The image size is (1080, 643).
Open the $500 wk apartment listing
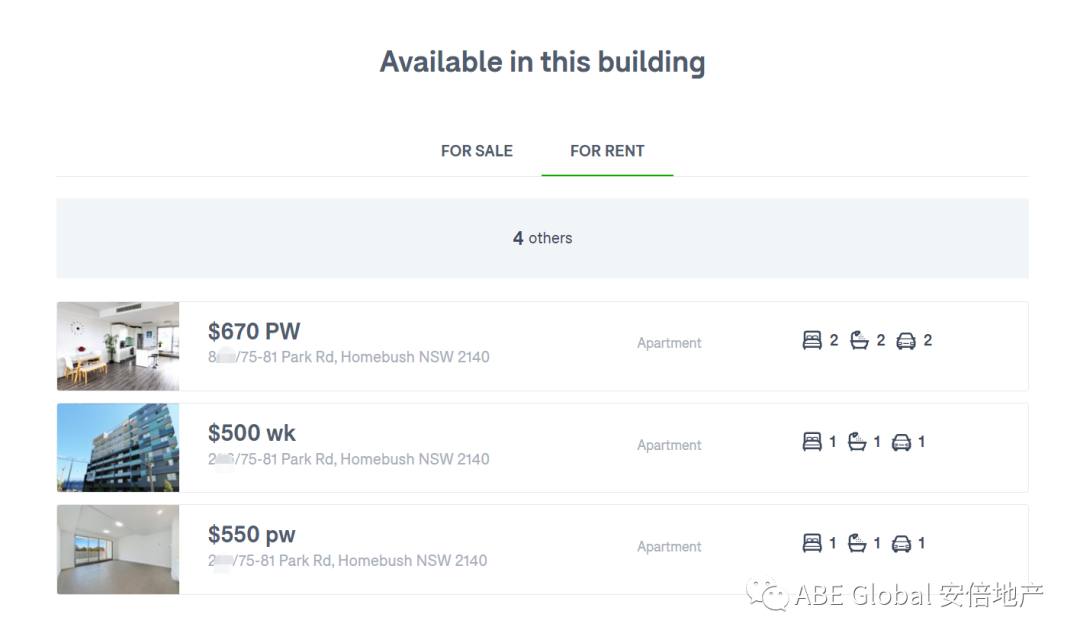point(252,433)
